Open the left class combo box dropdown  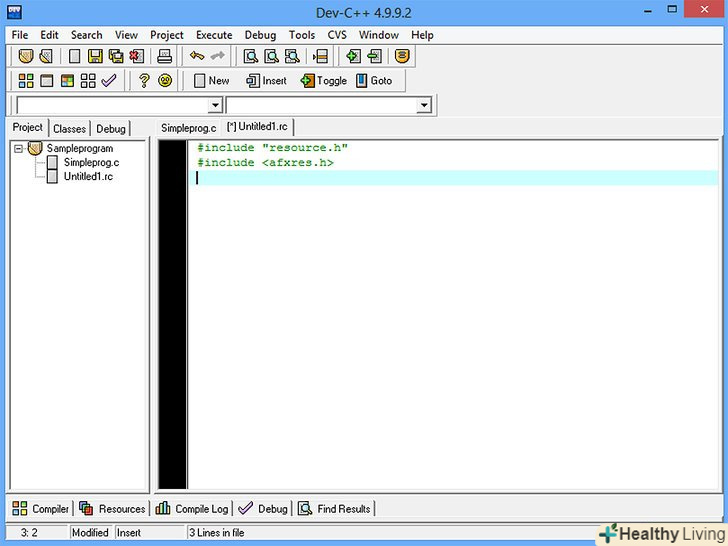click(215, 106)
